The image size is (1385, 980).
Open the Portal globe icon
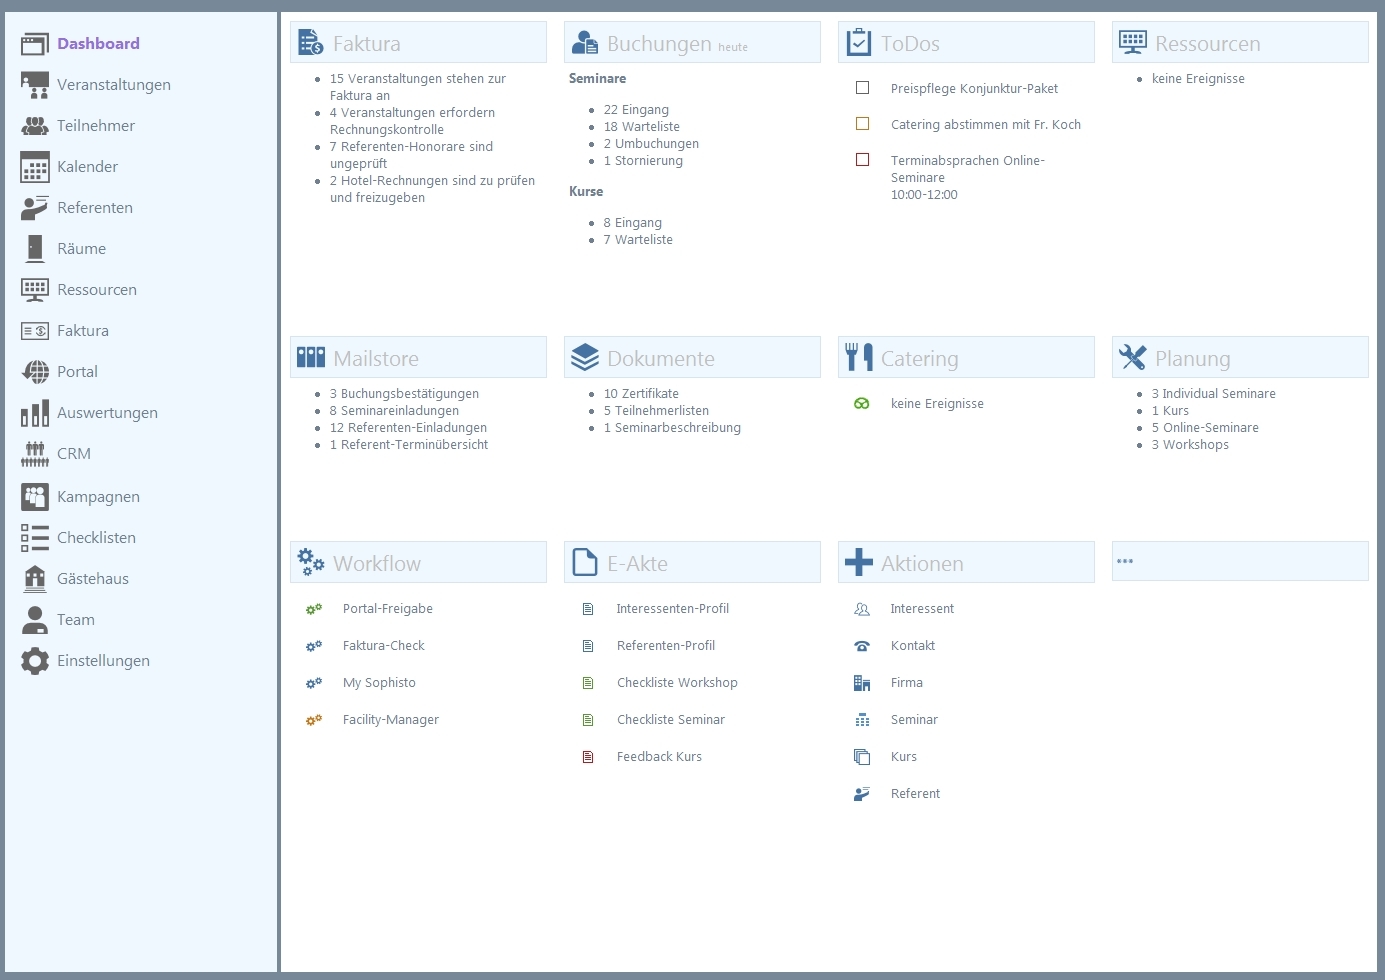35,372
